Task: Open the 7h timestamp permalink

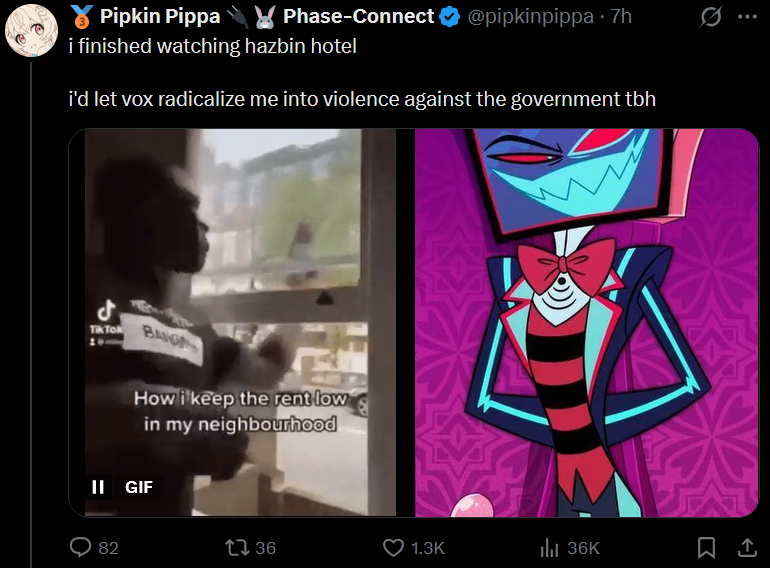Action: coord(621,17)
